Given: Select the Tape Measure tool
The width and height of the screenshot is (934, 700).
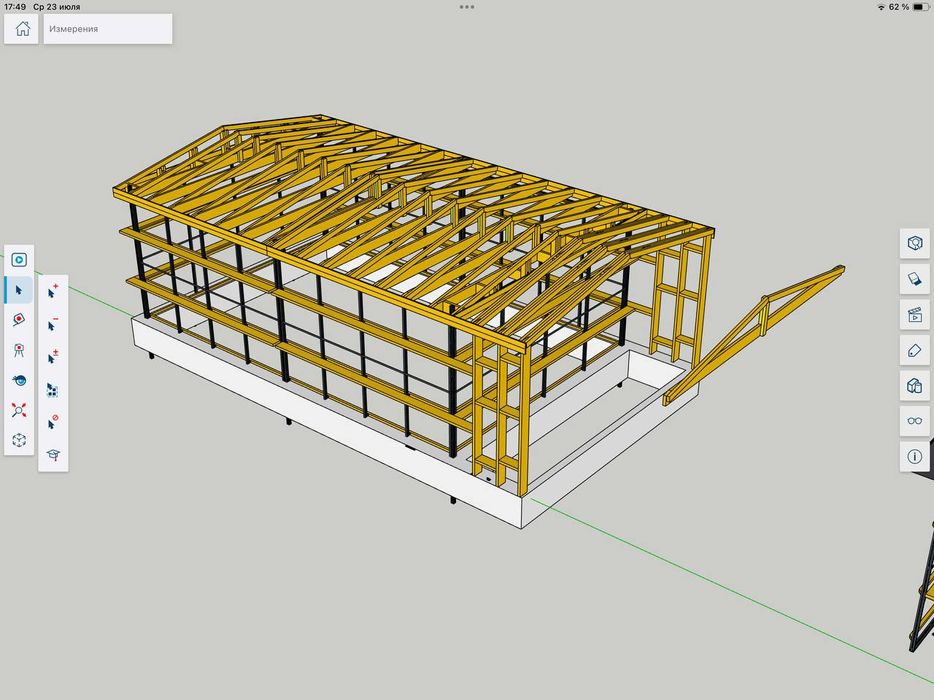Looking at the screenshot, I should pos(18,320).
